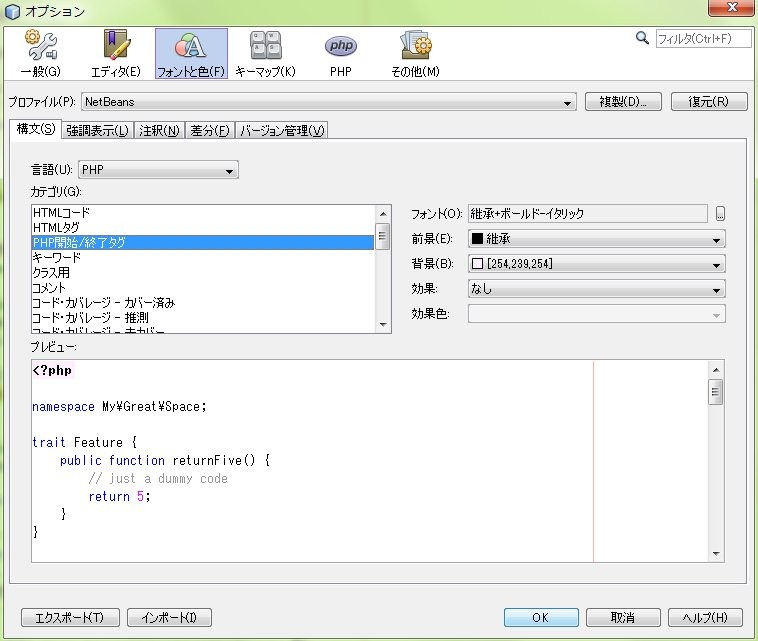This screenshot has height=641, width=758.
Task: Open the 言語(U) language dropdown showing PHP
Action: pyautogui.click(x=158, y=170)
